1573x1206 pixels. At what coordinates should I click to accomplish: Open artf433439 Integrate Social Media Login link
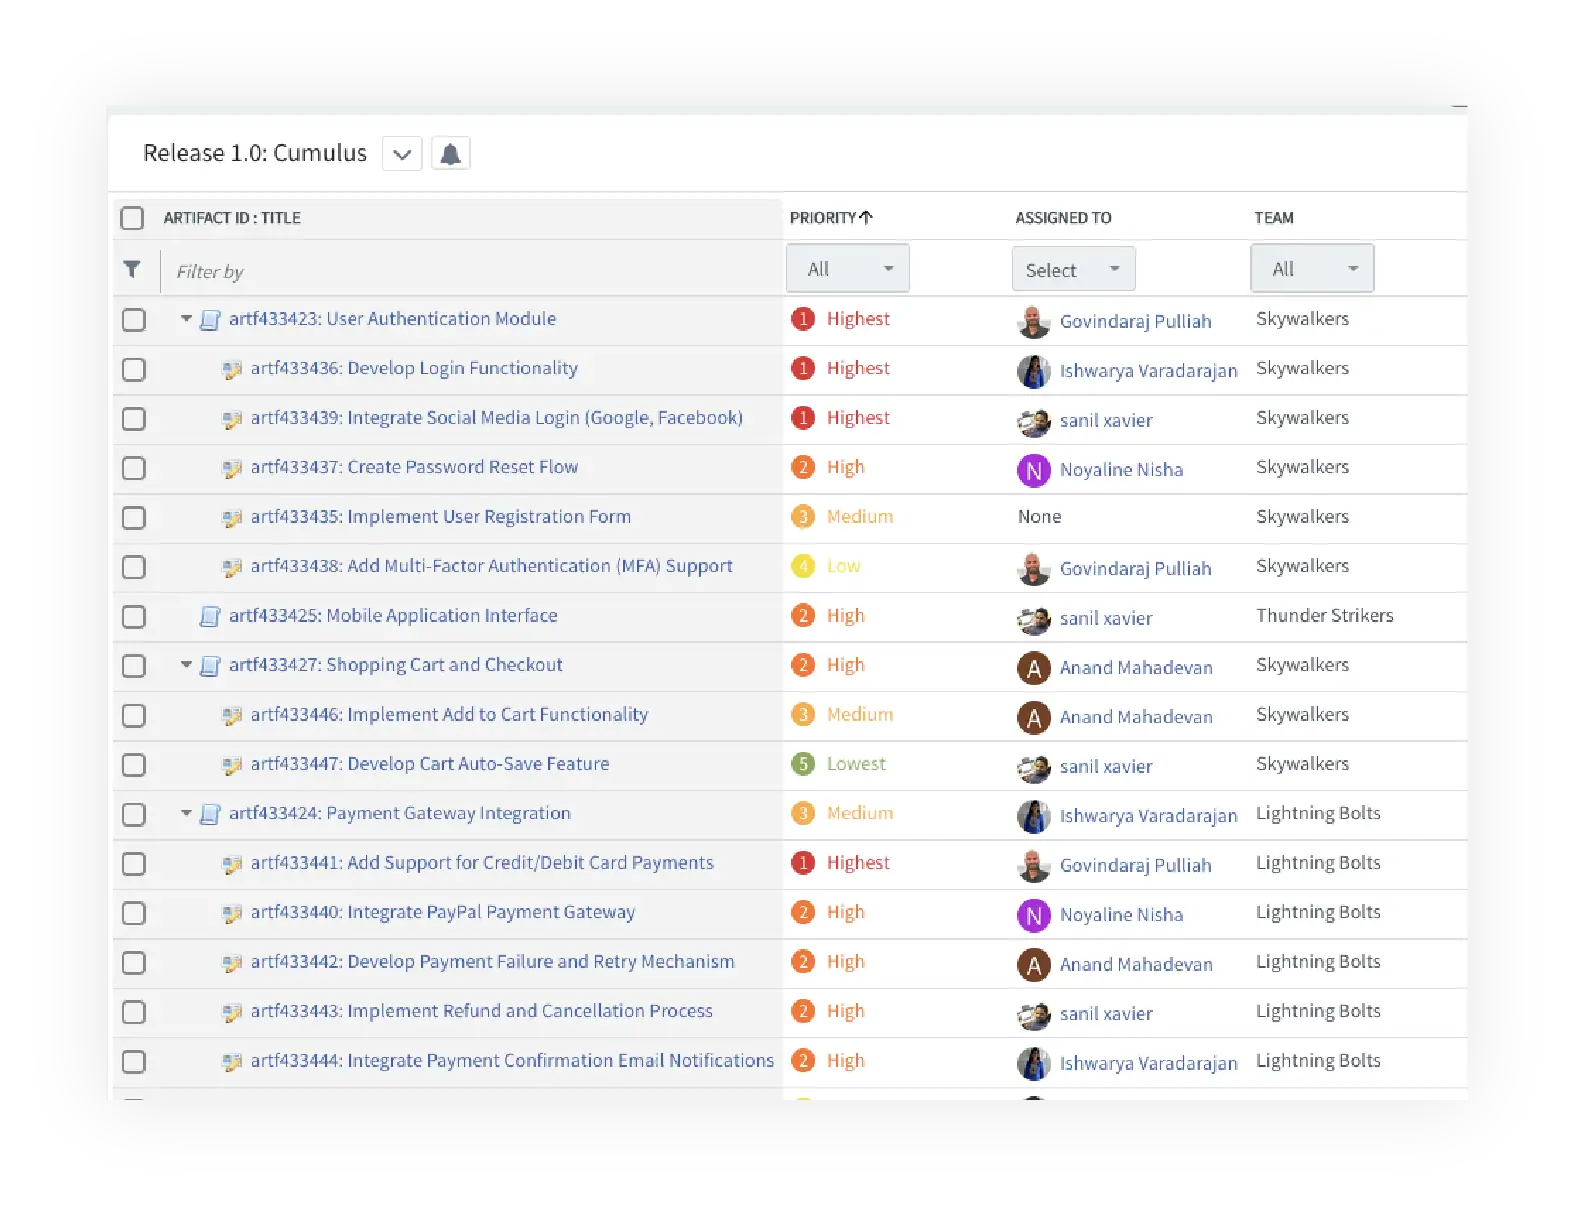click(496, 418)
